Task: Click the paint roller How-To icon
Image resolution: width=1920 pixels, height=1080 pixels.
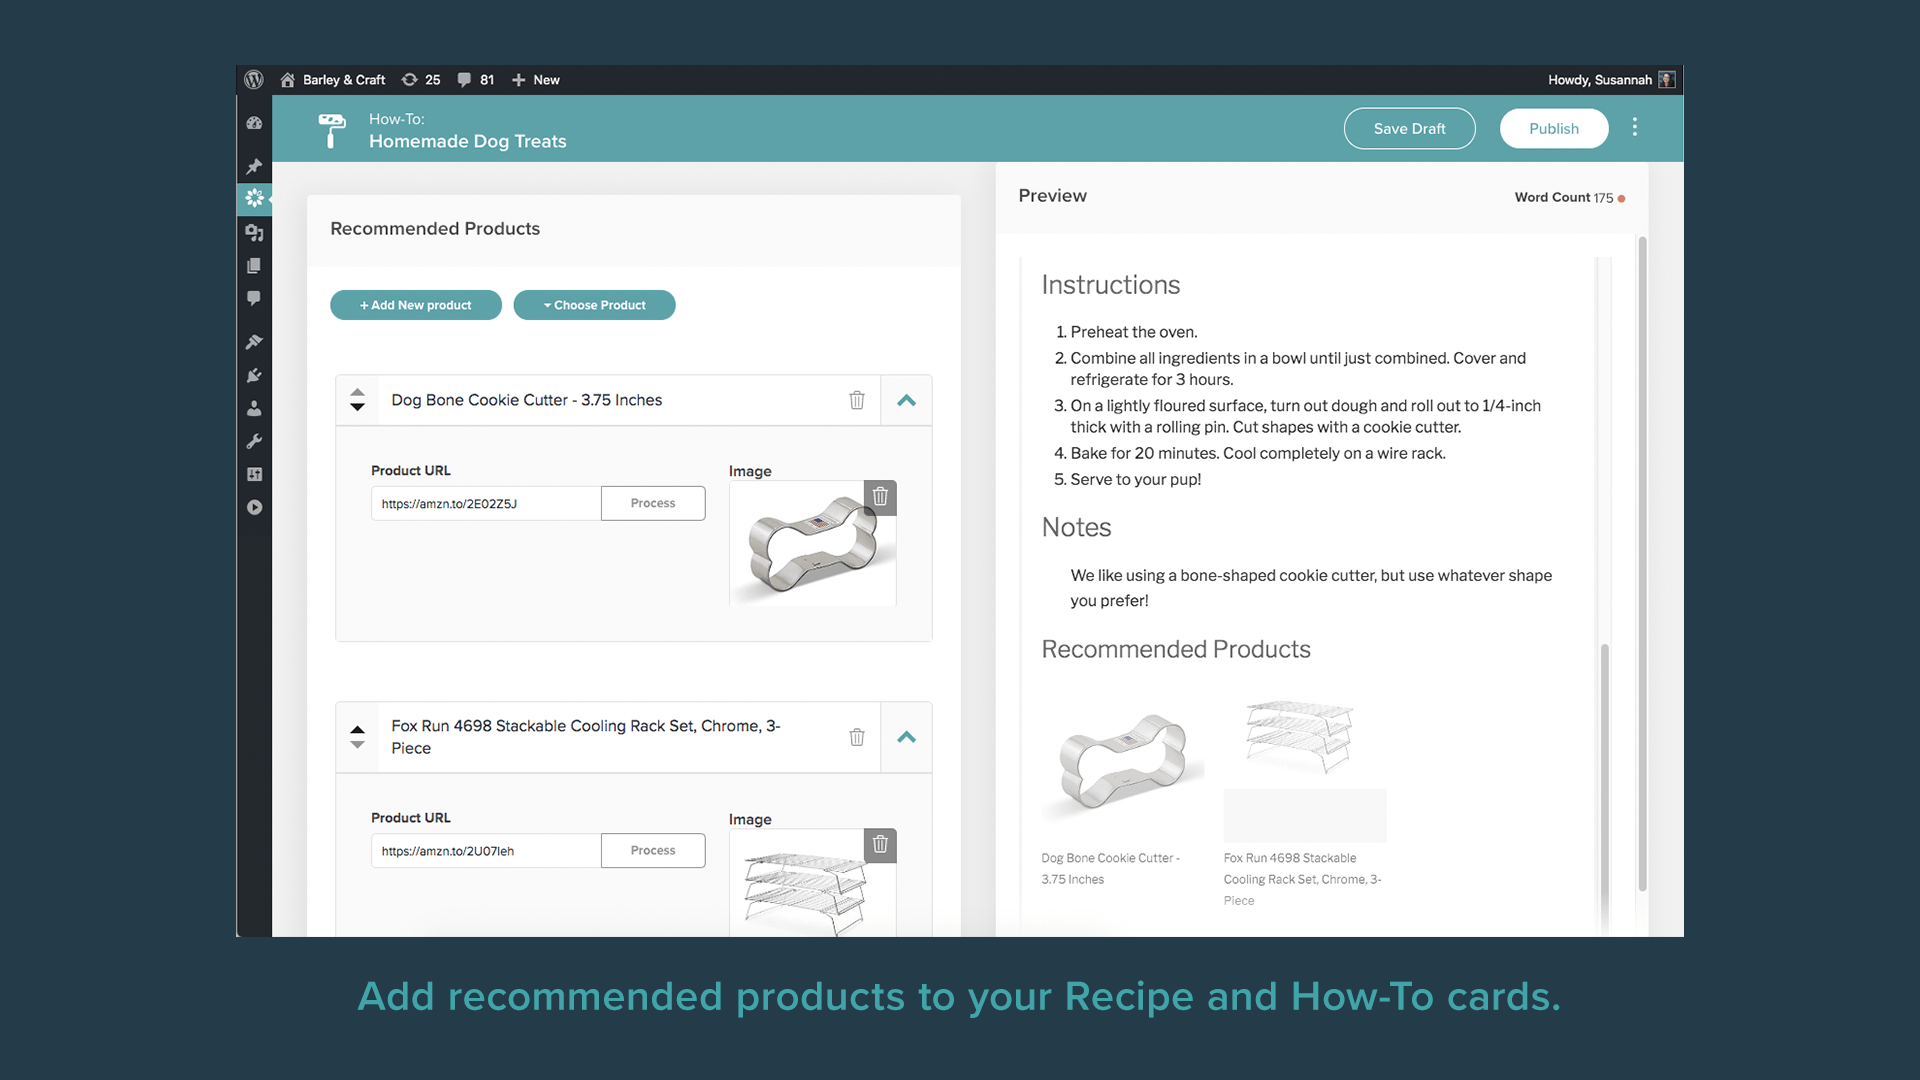Action: click(x=332, y=130)
